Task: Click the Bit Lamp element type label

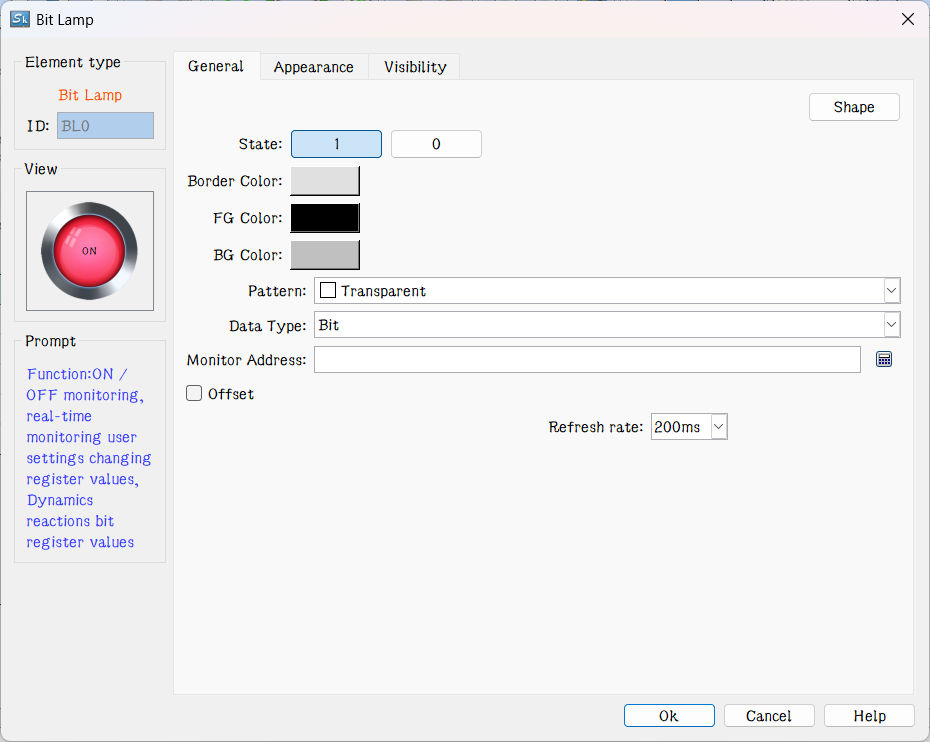Action: click(x=89, y=96)
